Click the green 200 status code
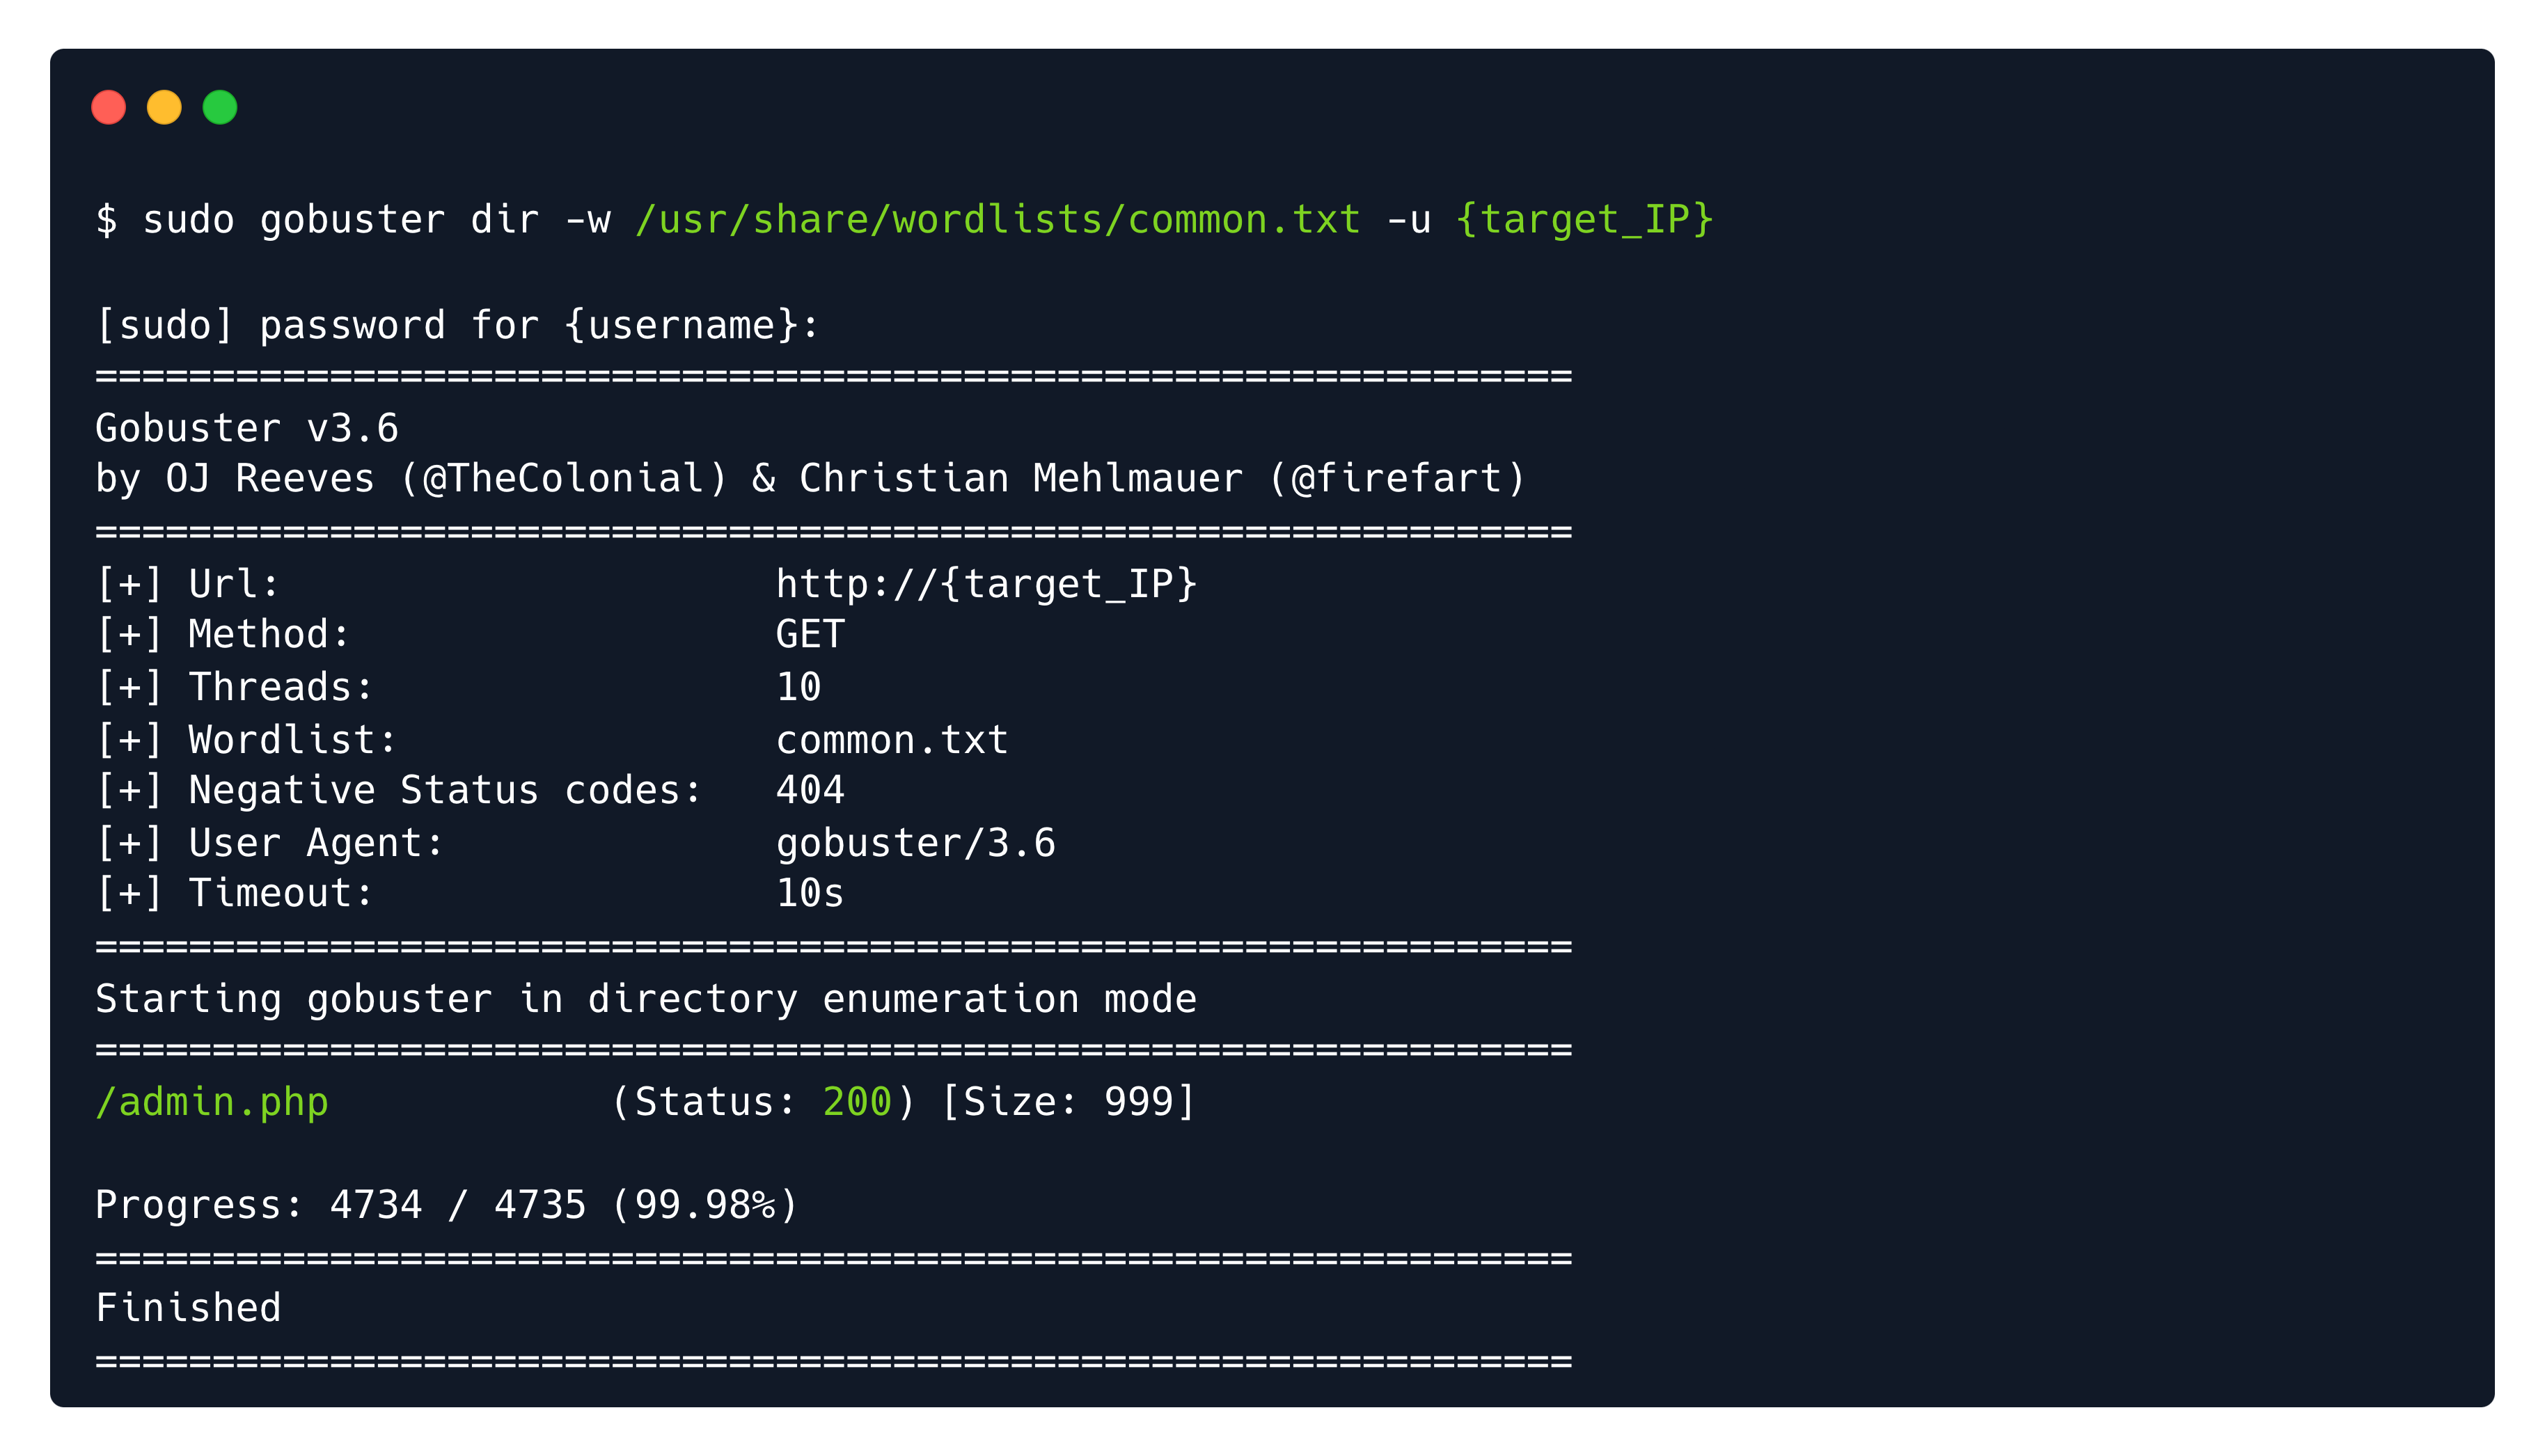The height and width of the screenshot is (1456, 2545). pyautogui.click(x=857, y=1102)
